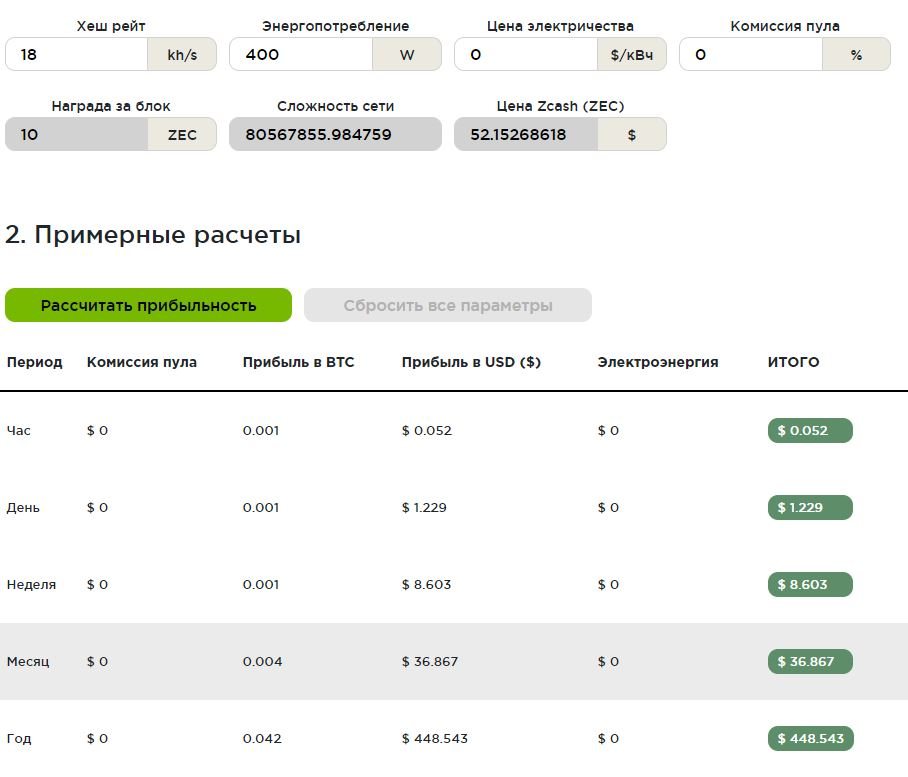Click the pool fee $ 0 in День row

(97, 507)
